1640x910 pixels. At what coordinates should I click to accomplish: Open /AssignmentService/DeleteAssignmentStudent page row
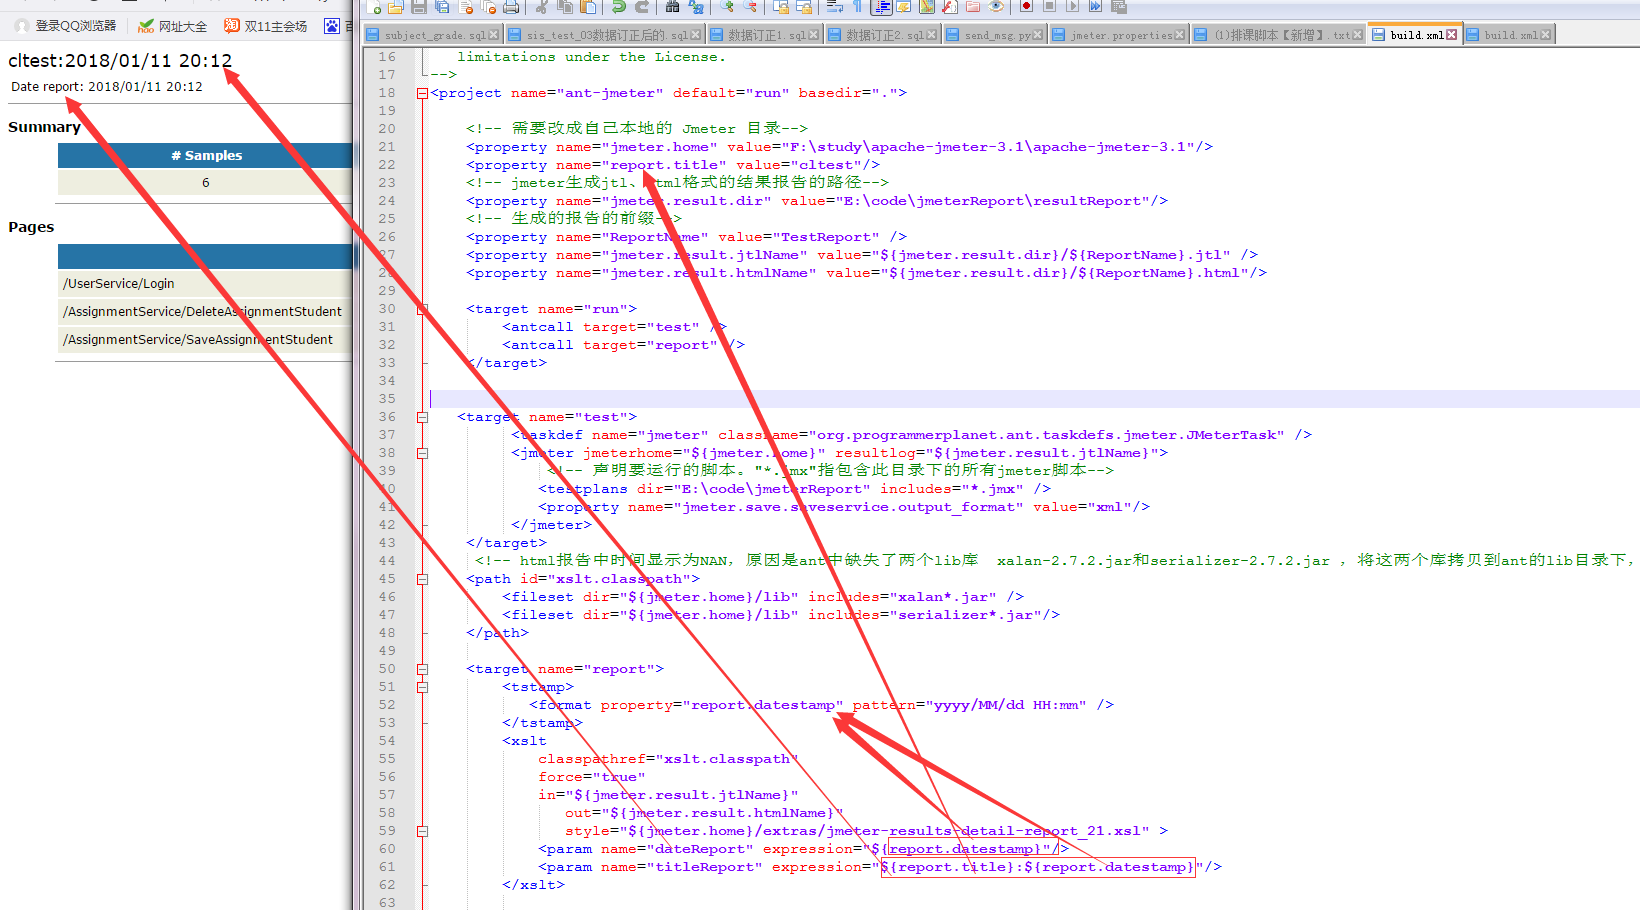pyautogui.click(x=205, y=312)
